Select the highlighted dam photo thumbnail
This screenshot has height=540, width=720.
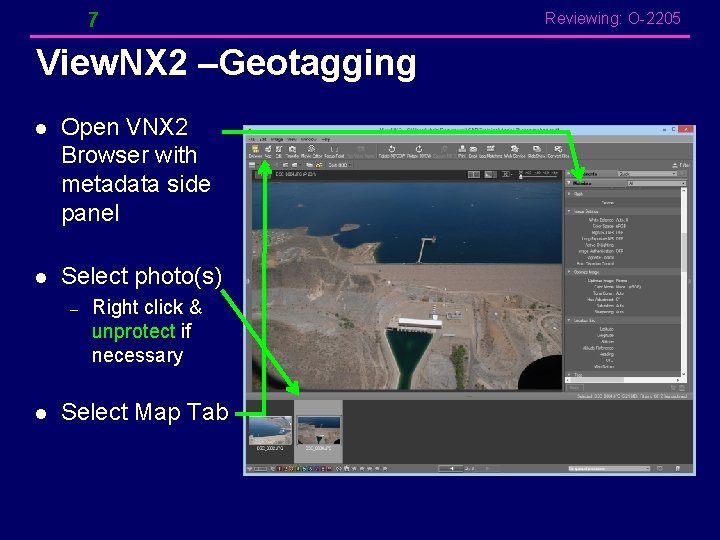(319, 430)
